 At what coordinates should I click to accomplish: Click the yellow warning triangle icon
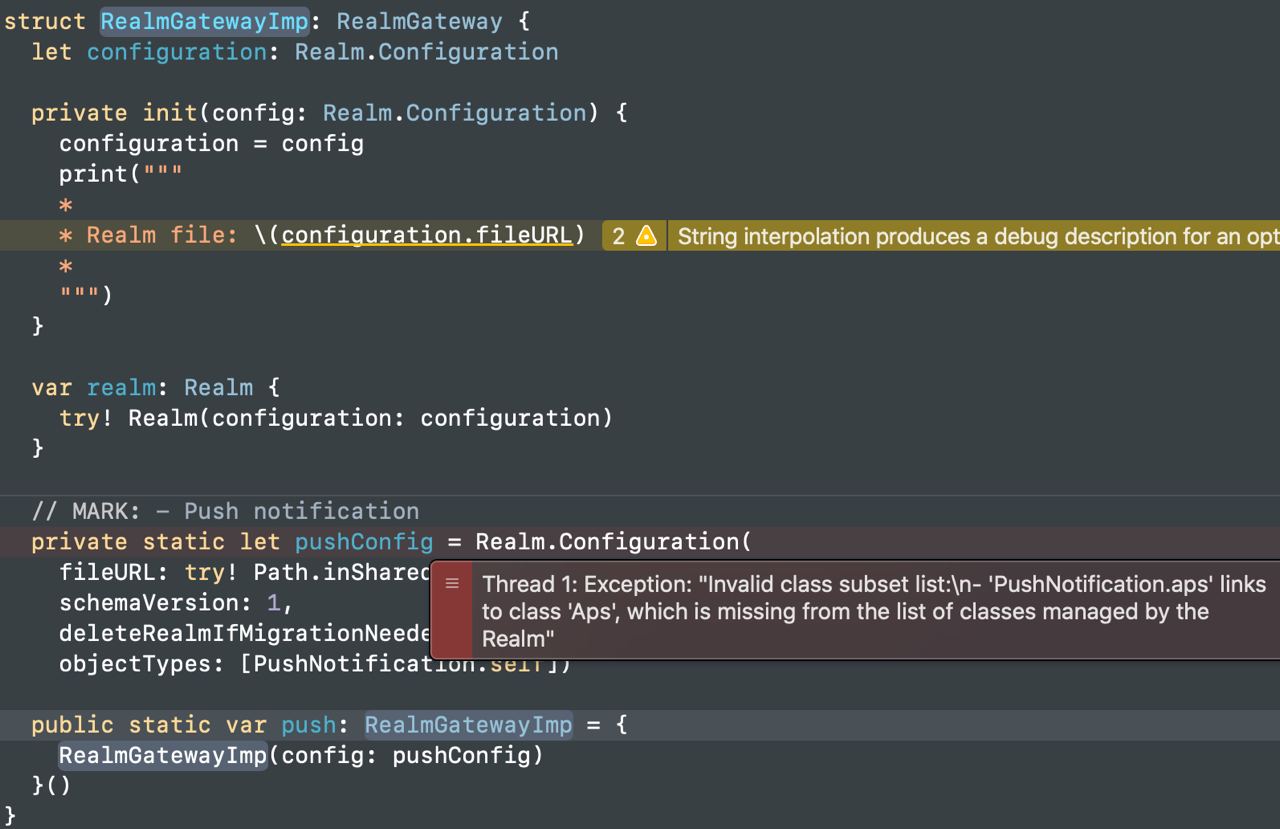click(x=646, y=236)
